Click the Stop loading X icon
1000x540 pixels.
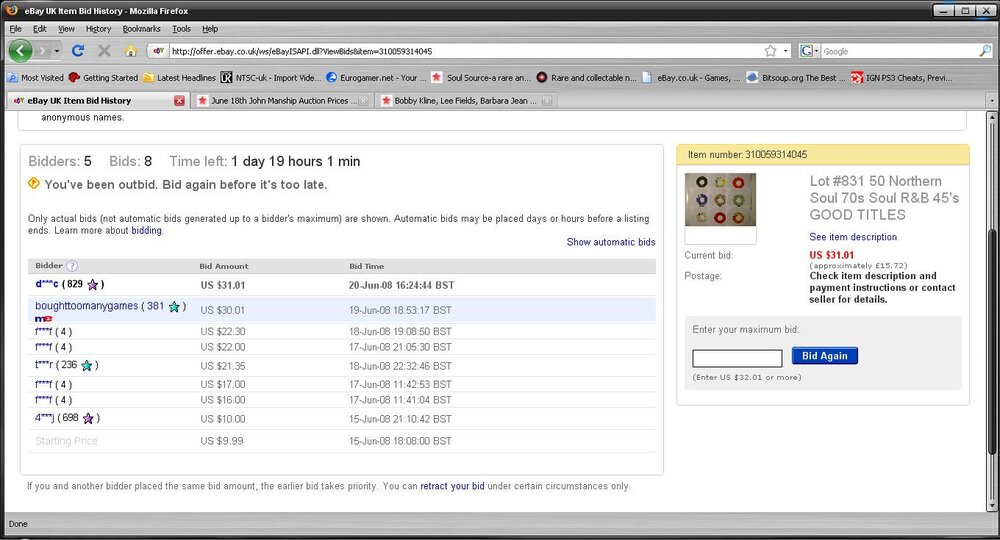(x=104, y=50)
